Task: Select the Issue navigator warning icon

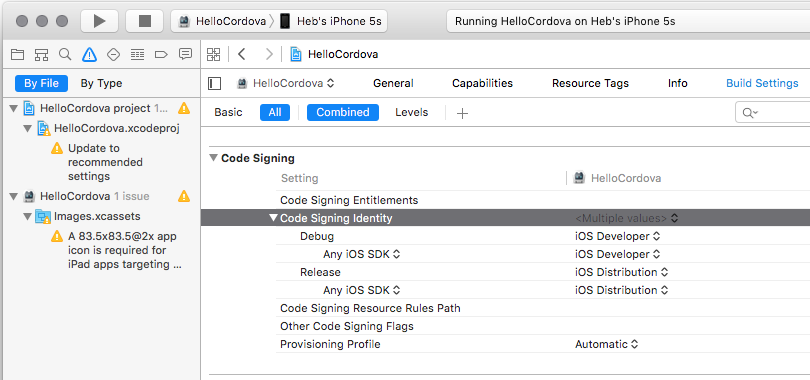Action: click(89, 54)
